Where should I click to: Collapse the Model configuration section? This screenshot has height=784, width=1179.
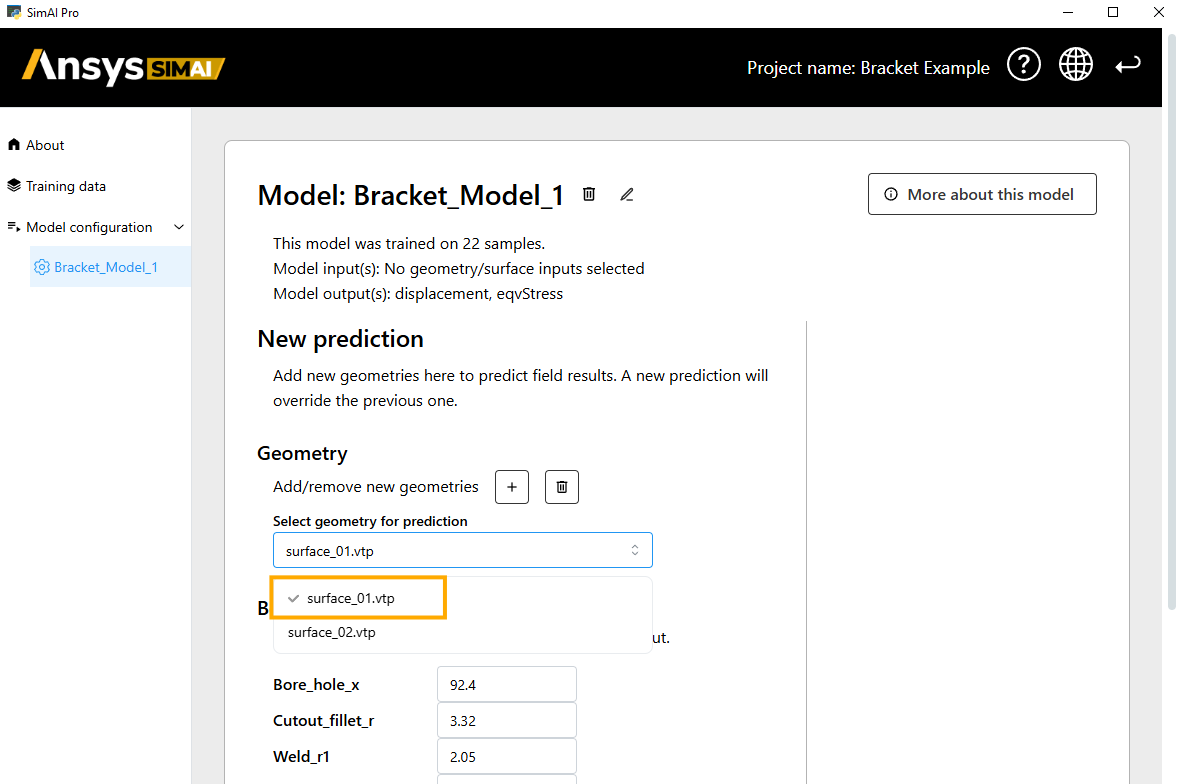pos(179,227)
